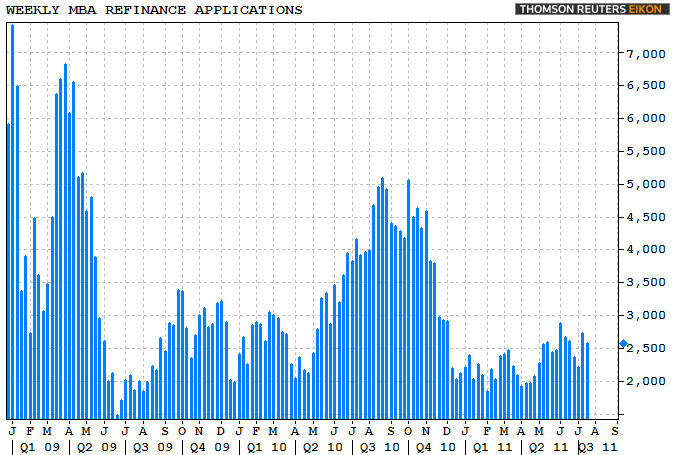Jump to the Q4 09 quarter label
The width and height of the screenshot is (673, 455).
209,445
